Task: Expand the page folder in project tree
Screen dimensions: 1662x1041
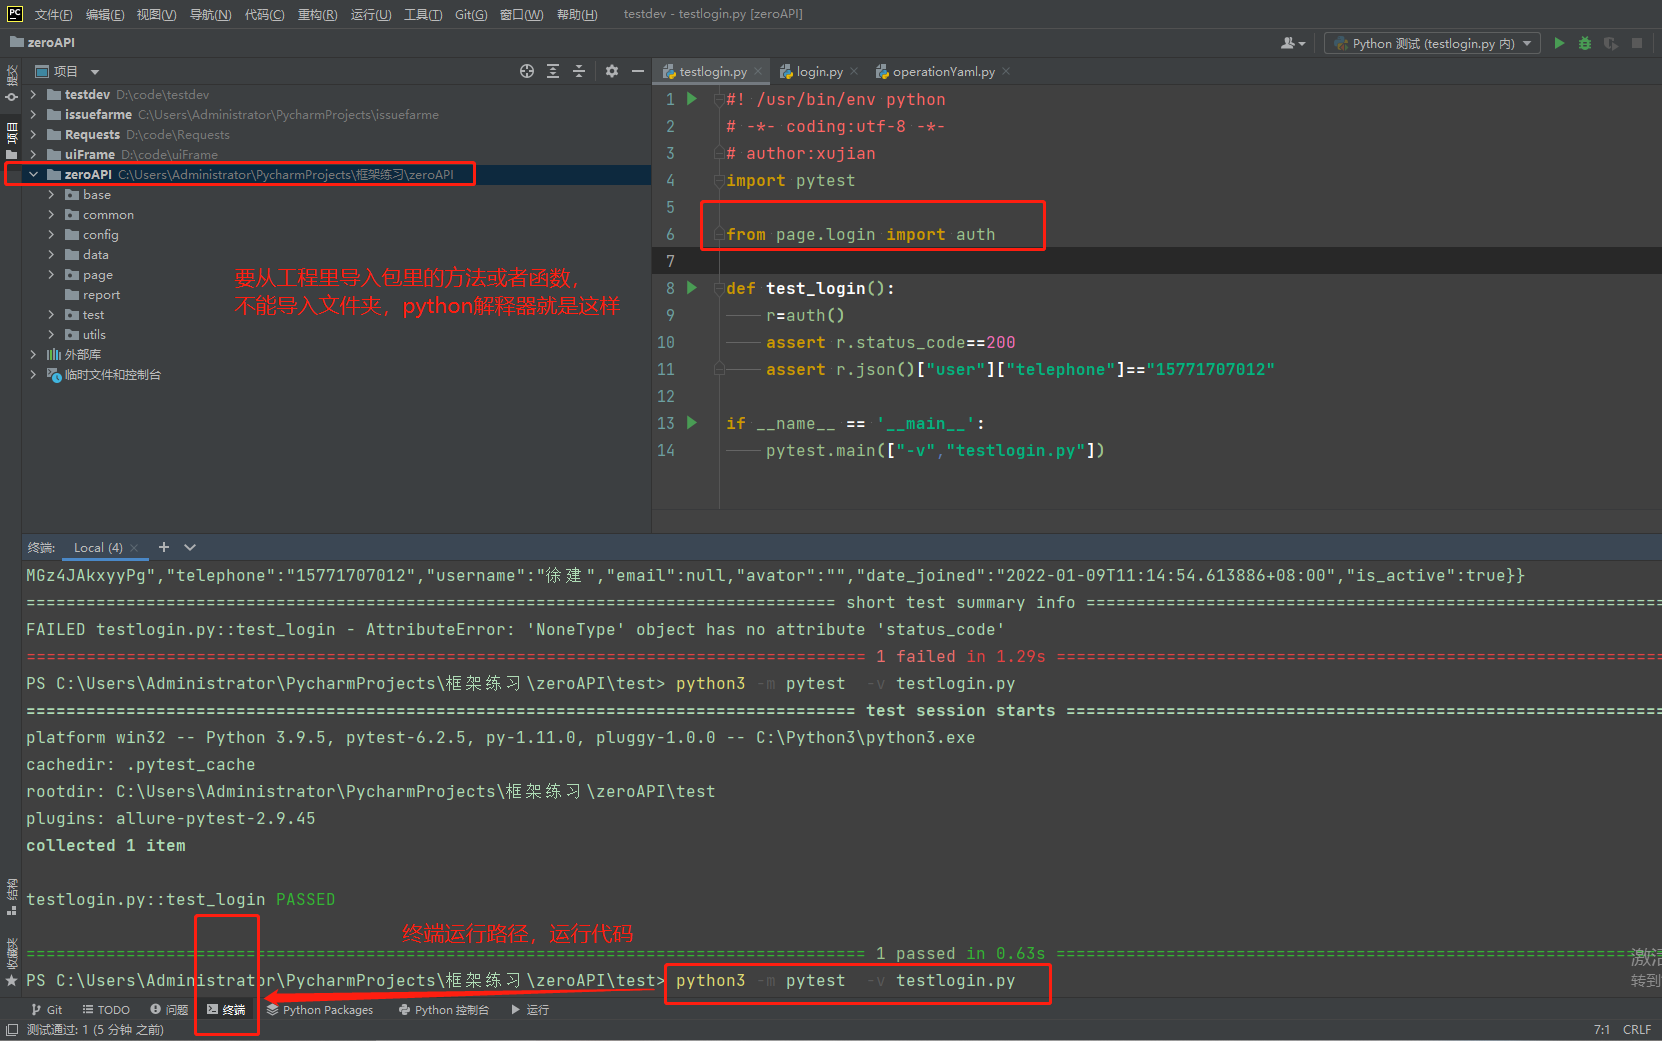Action: pyautogui.click(x=51, y=275)
